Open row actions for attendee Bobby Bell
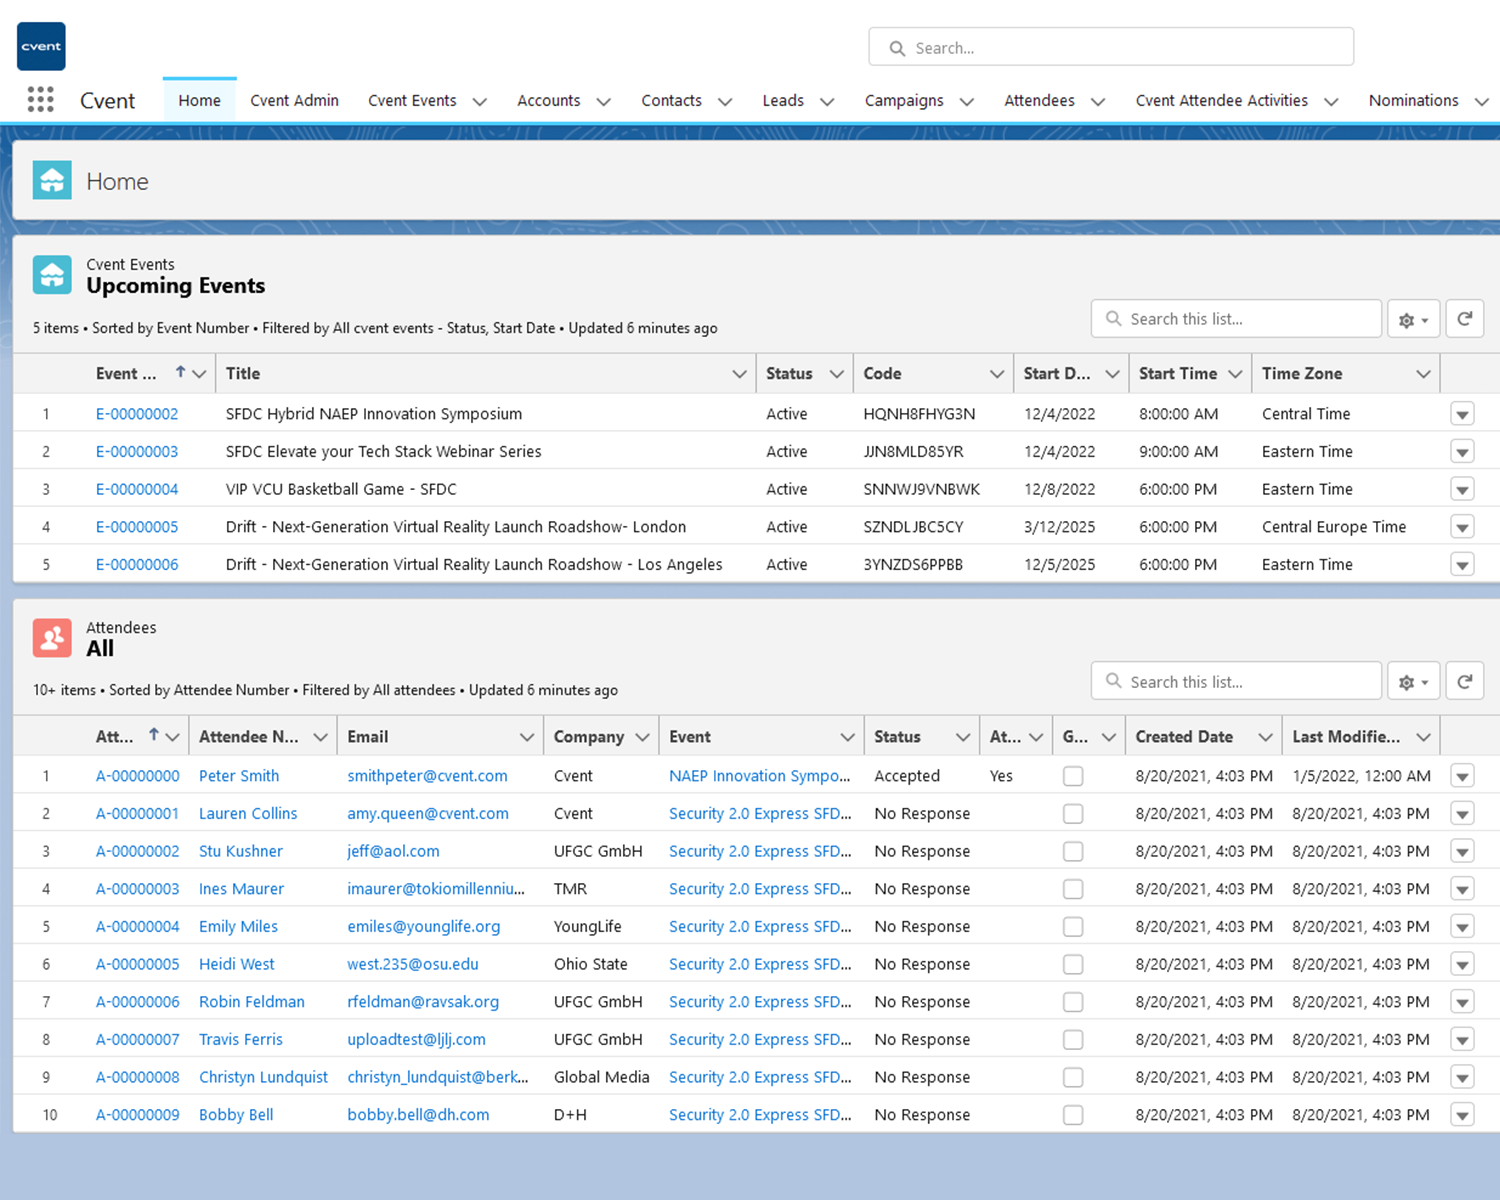The image size is (1500, 1200). (1462, 1115)
